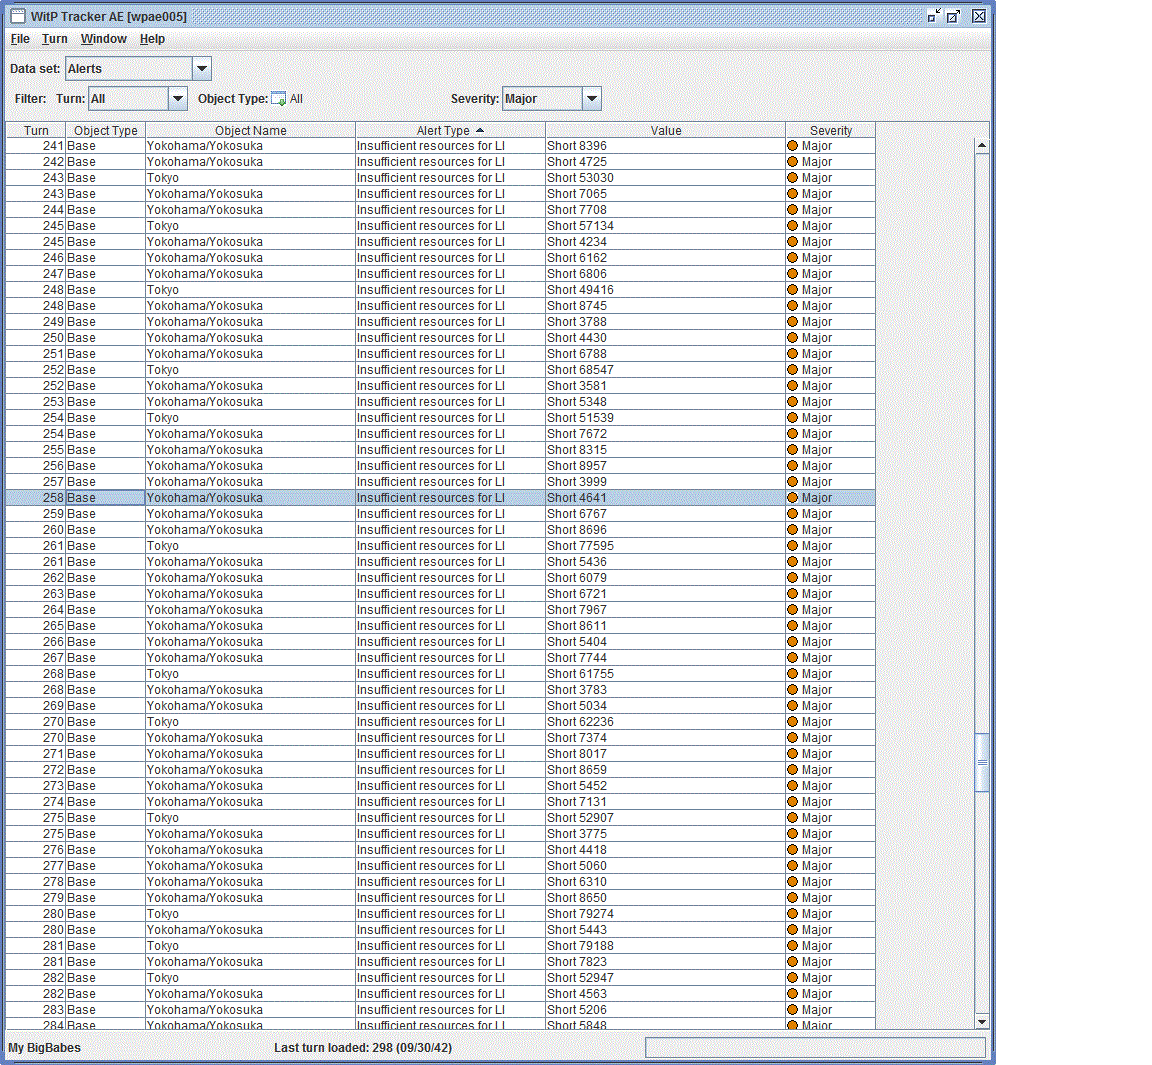Click the ascending sort arrow on Alert Type
The width and height of the screenshot is (1152, 1065).
tap(480, 130)
